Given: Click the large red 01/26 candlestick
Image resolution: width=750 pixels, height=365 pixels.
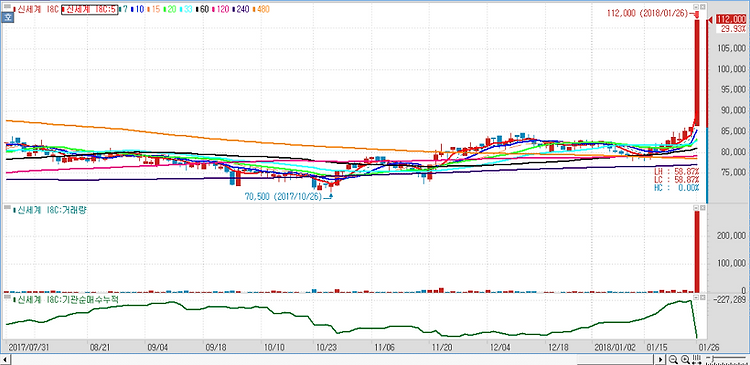Looking at the screenshot, I should point(697,73).
